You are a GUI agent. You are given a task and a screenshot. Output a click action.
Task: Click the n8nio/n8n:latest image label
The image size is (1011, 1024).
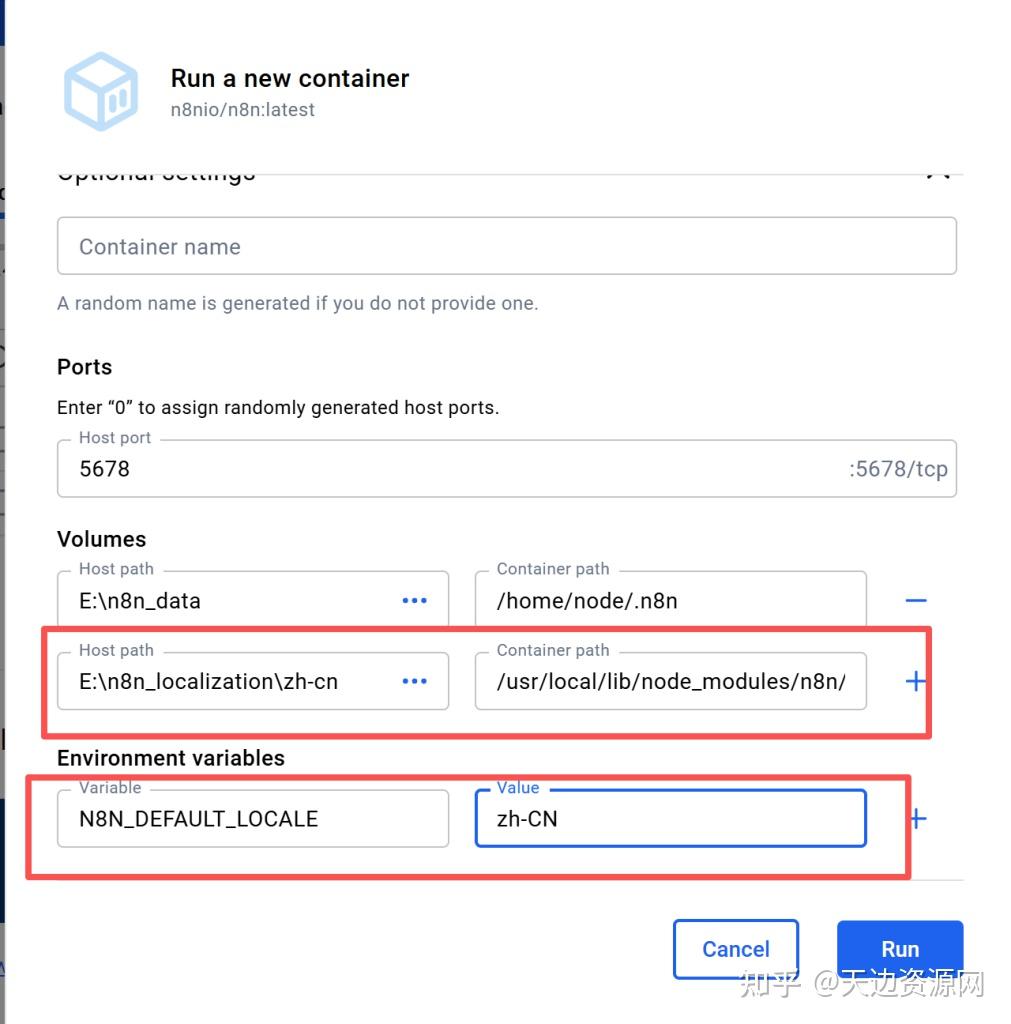243,109
